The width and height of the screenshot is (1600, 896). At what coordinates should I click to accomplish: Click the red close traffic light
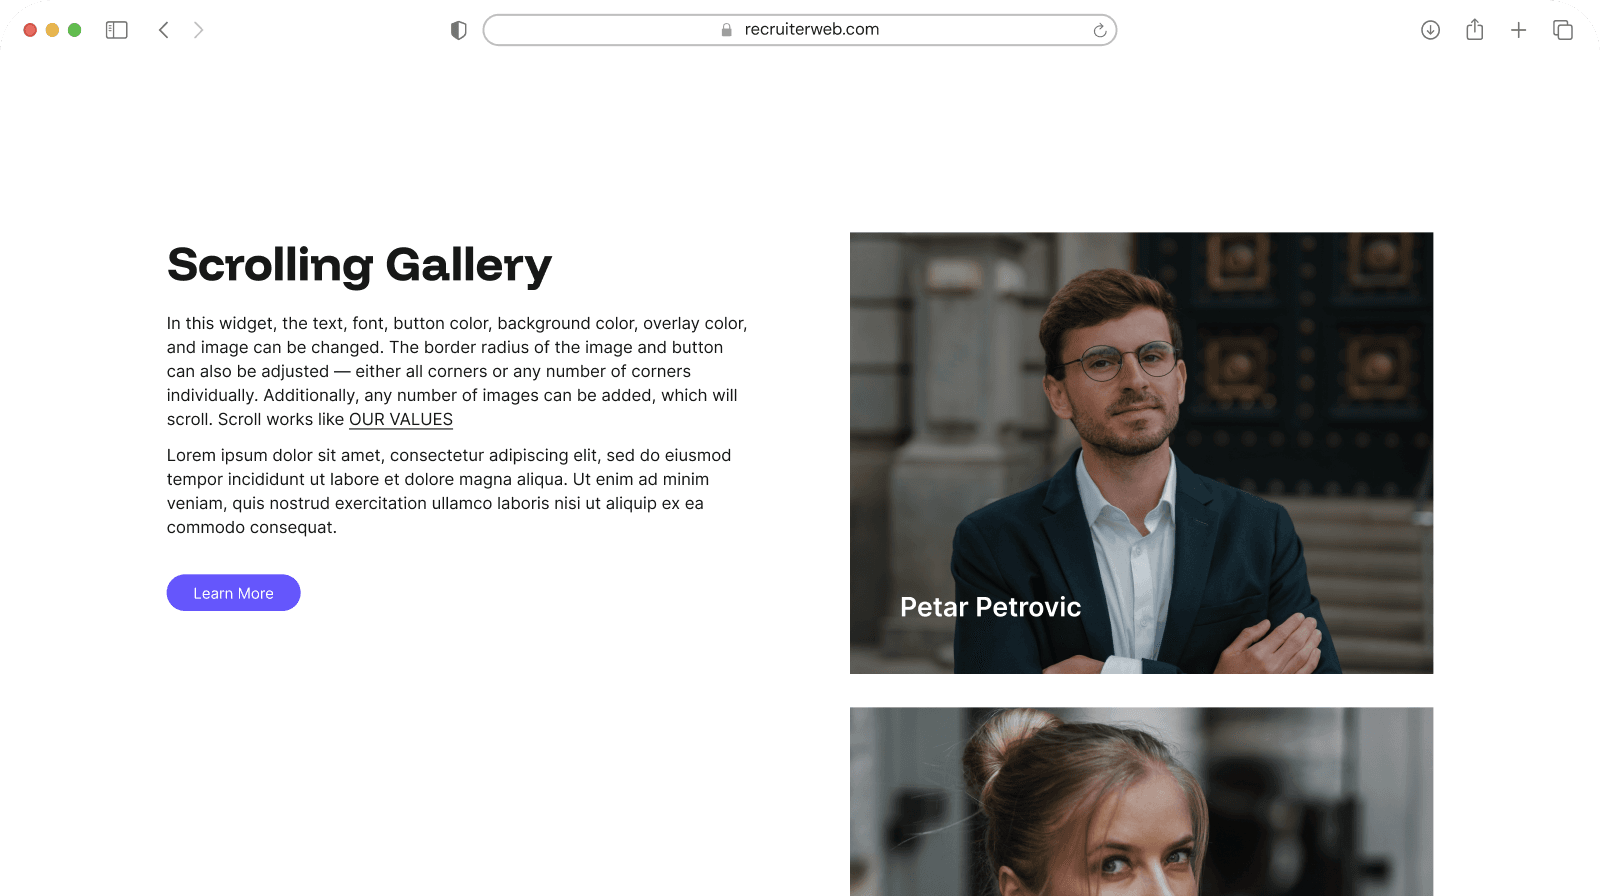pyautogui.click(x=30, y=30)
